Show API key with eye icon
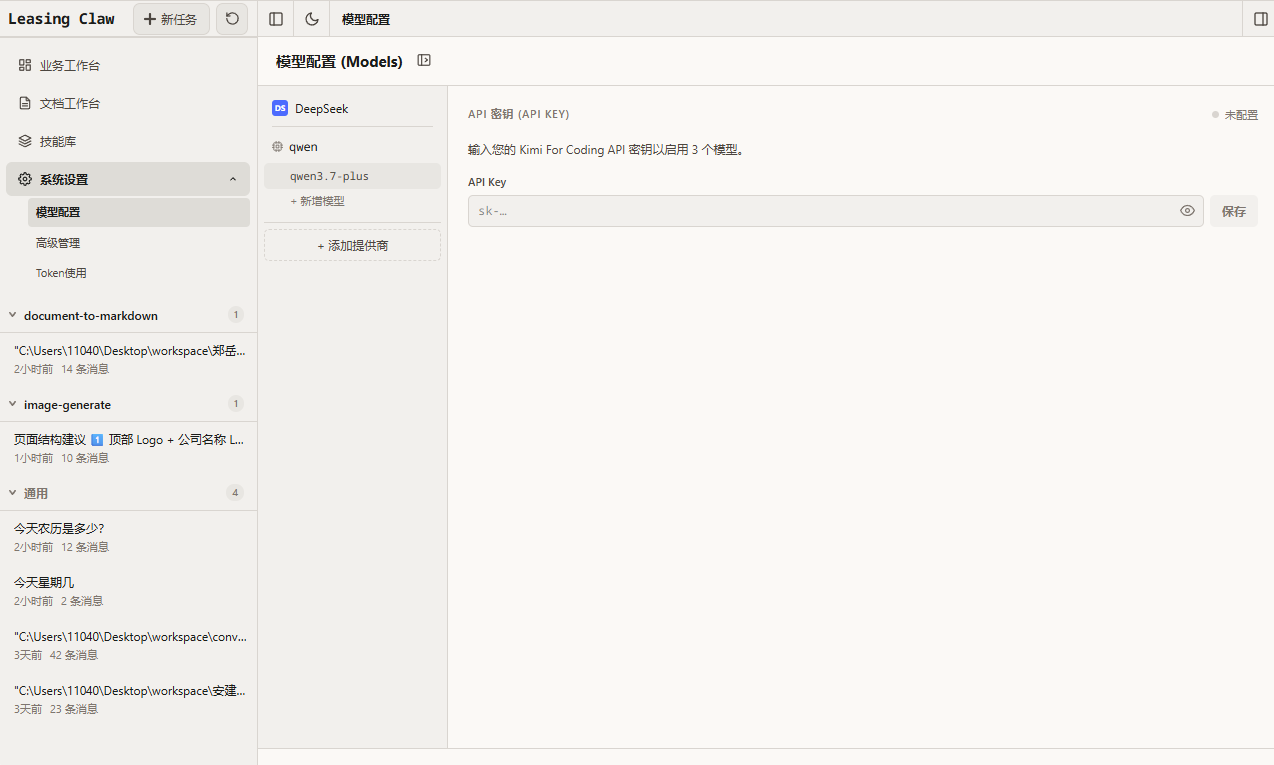 (x=1187, y=211)
